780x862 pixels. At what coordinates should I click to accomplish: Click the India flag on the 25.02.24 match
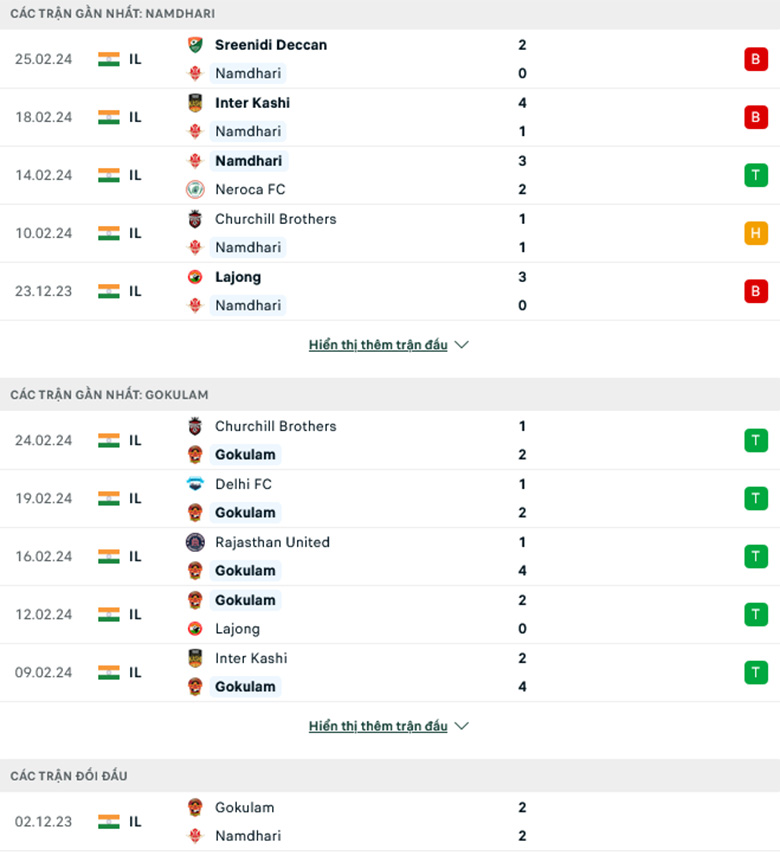click(109, 59)
